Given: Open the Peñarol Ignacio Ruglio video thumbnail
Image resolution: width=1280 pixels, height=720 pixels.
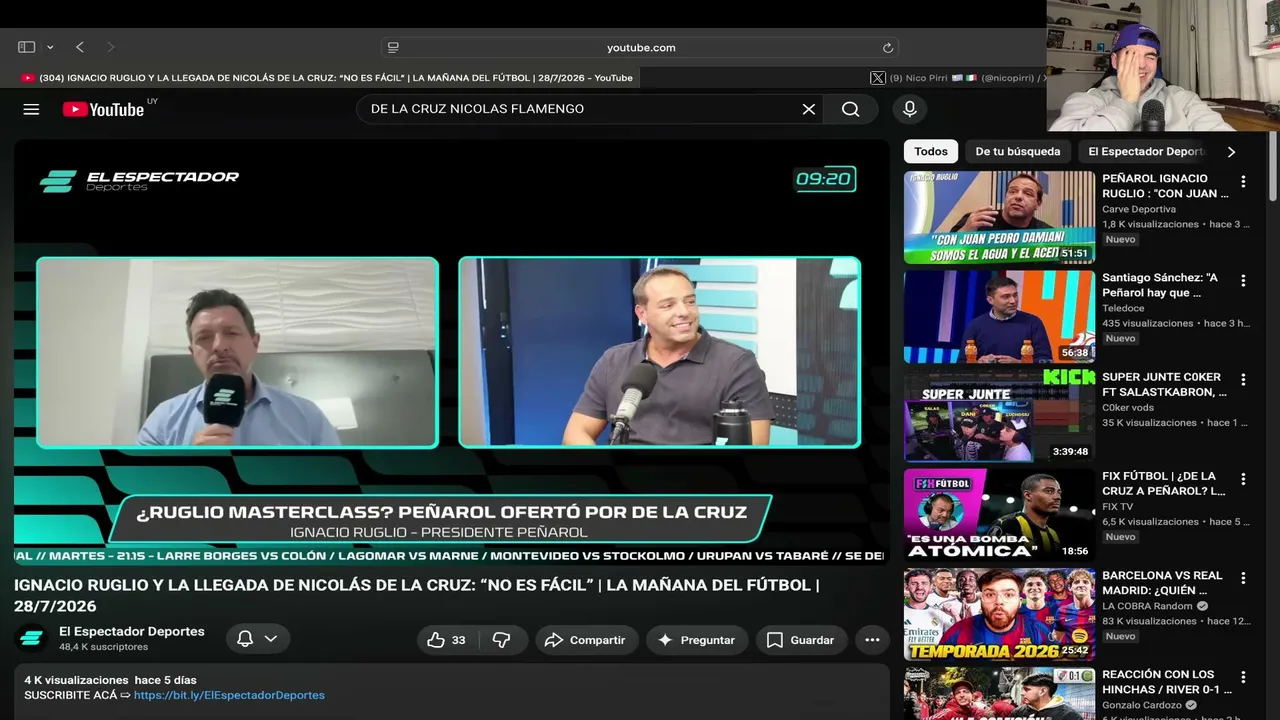Looking at the screenshot, I should point(999,217).
